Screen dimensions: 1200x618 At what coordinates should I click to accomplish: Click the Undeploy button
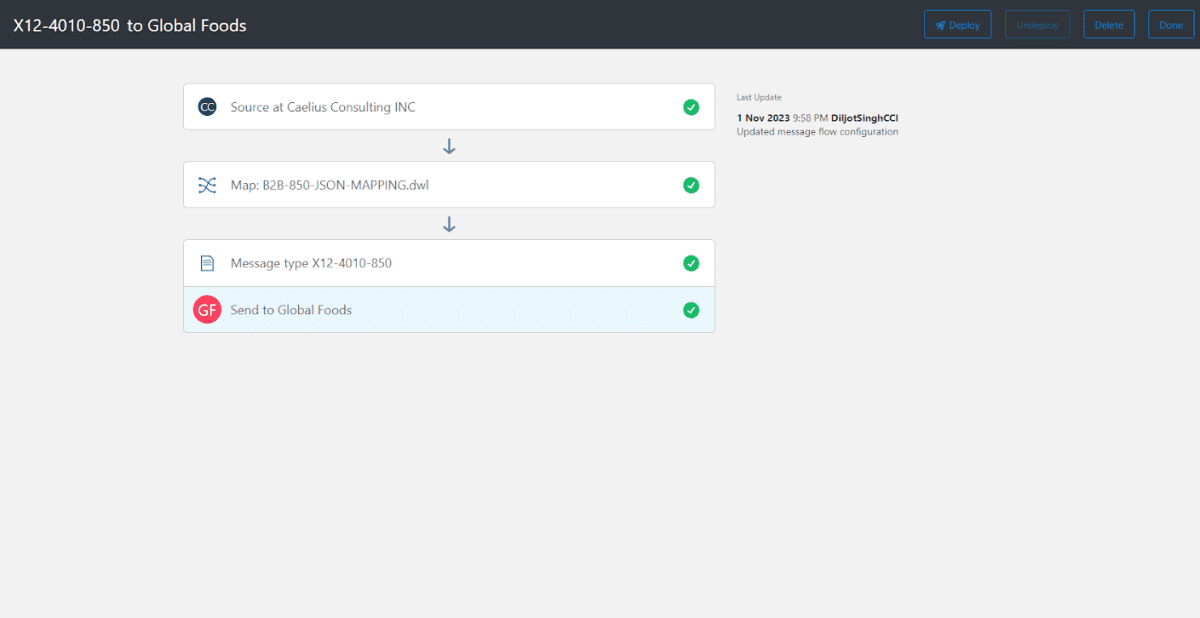(x=1037, y=25)
